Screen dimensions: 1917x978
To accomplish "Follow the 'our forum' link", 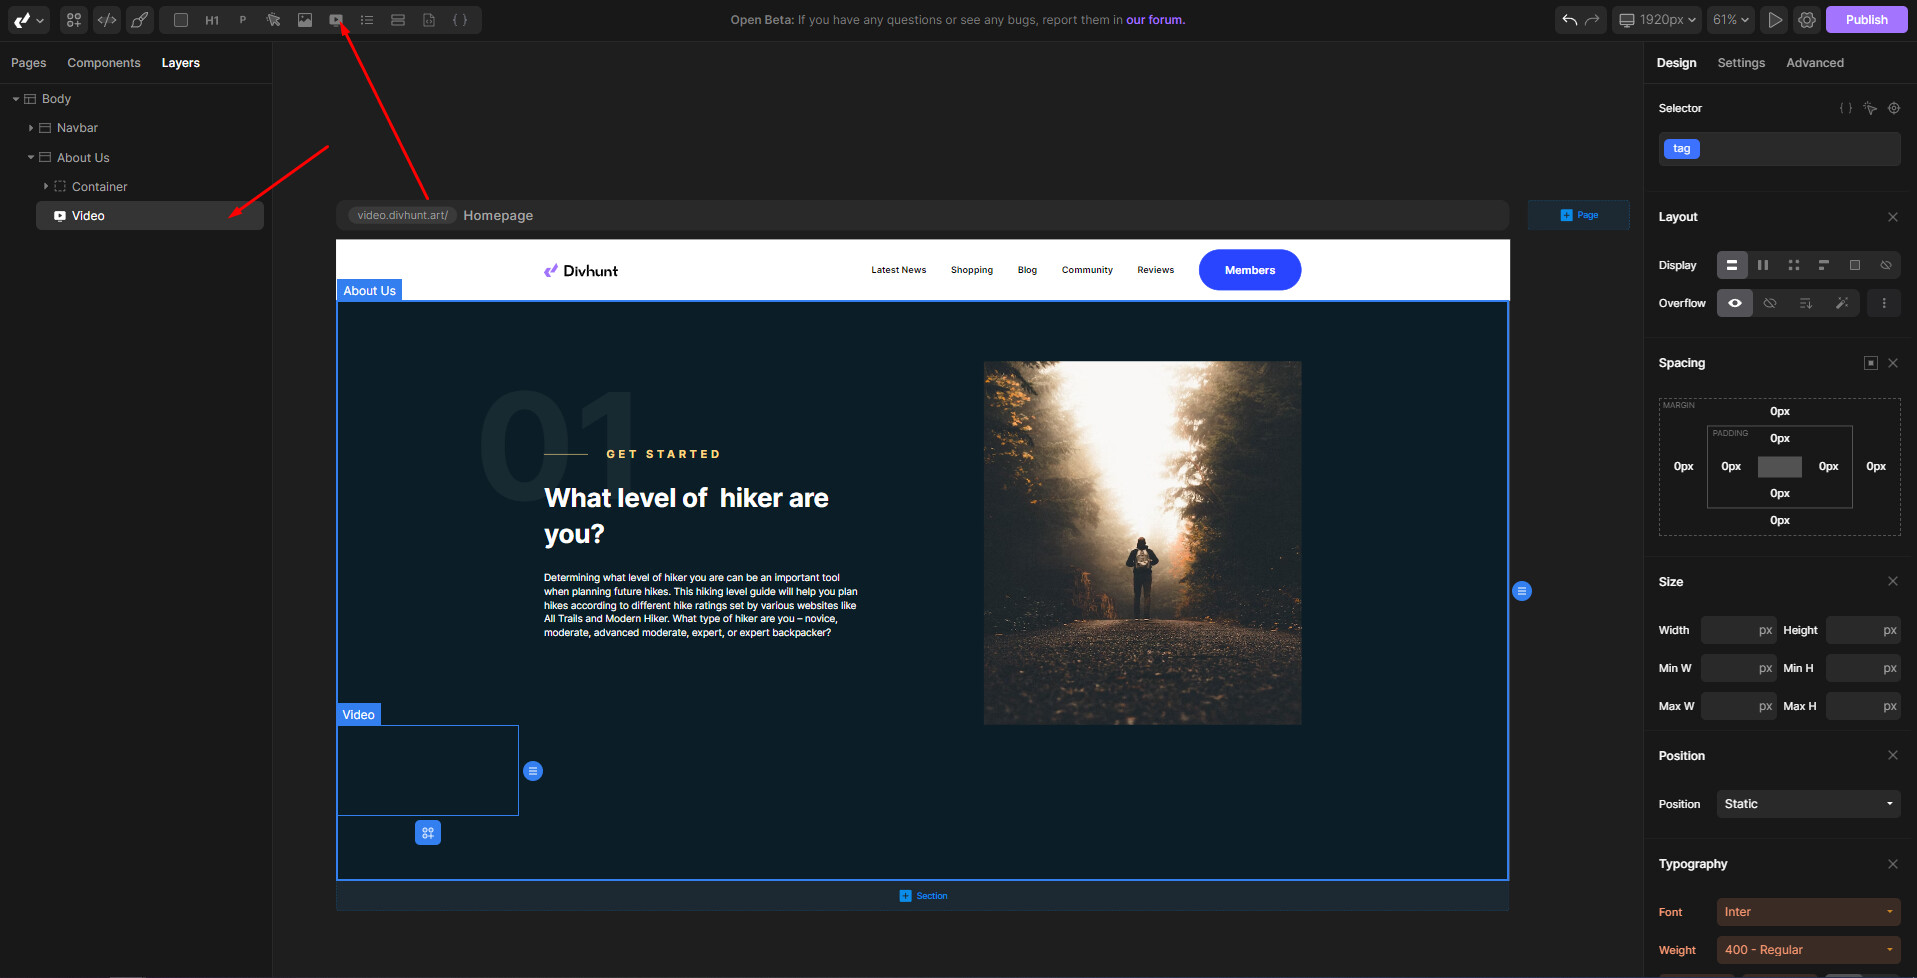I will point(1155,20).
